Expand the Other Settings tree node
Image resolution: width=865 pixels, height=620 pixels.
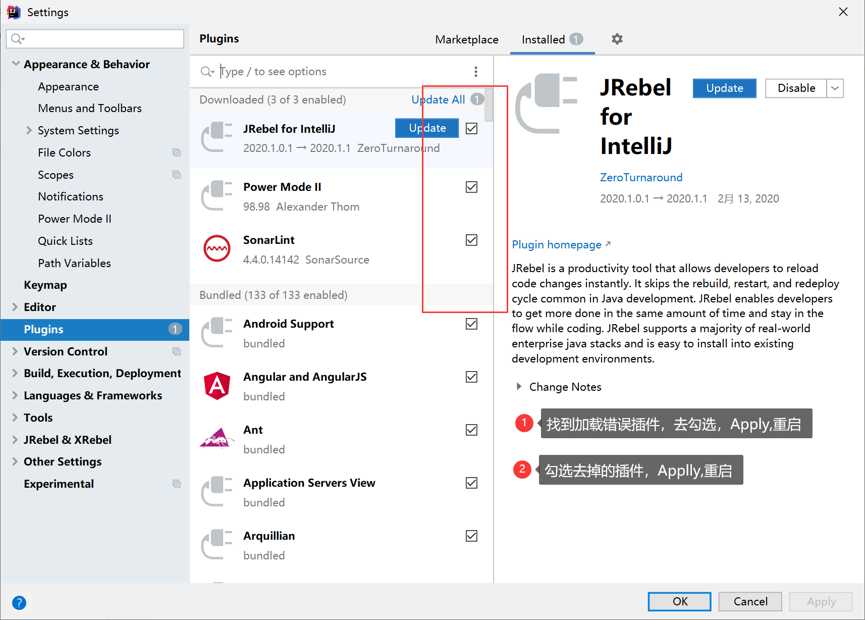point(15,462)
